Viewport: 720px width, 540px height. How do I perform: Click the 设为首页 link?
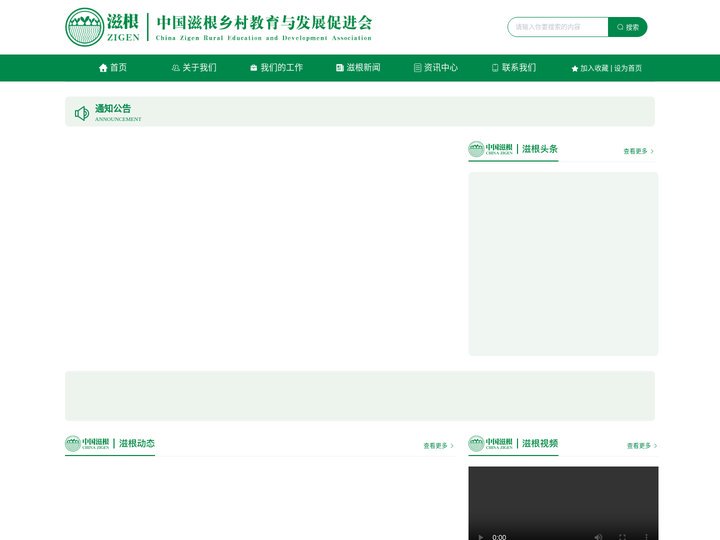[x=628, y=68]
